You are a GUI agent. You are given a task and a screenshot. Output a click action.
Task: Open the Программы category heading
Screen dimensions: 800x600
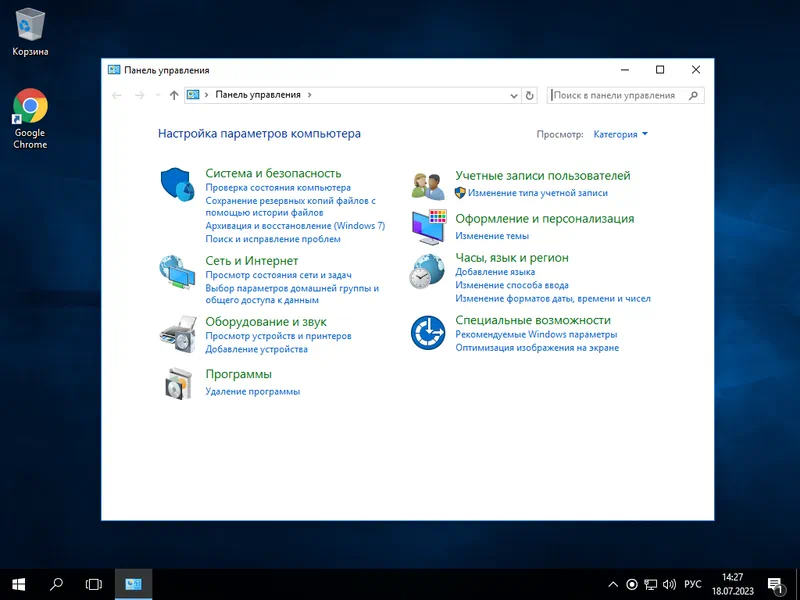pos(238,374)
